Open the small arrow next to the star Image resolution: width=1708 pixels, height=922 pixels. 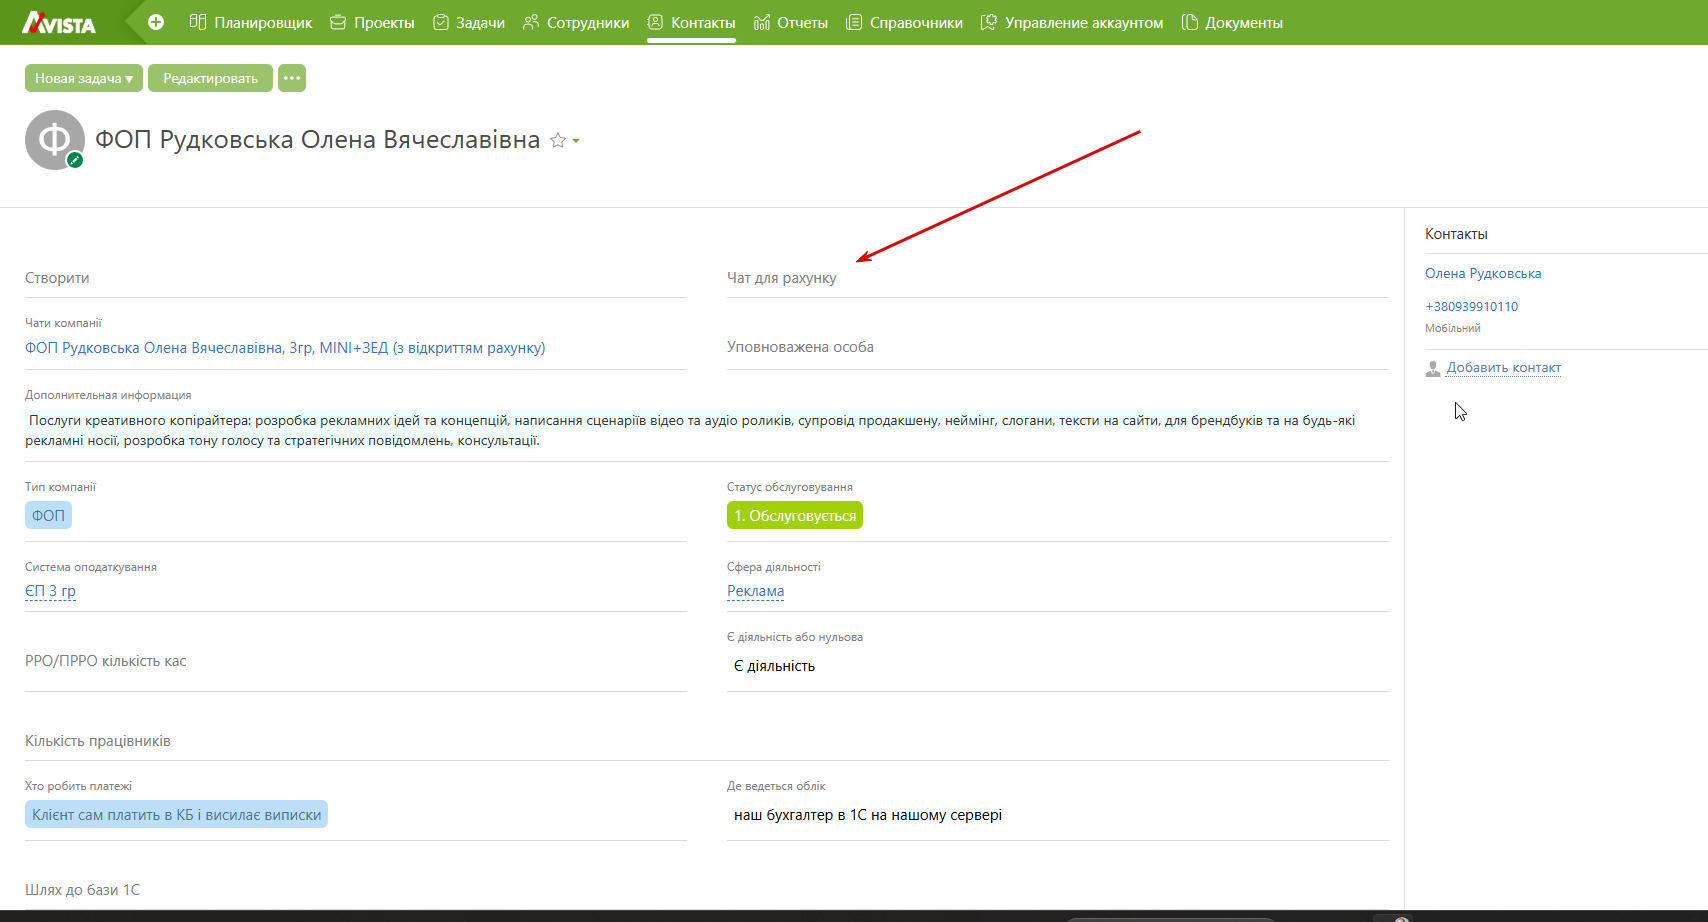click(576, 141)
